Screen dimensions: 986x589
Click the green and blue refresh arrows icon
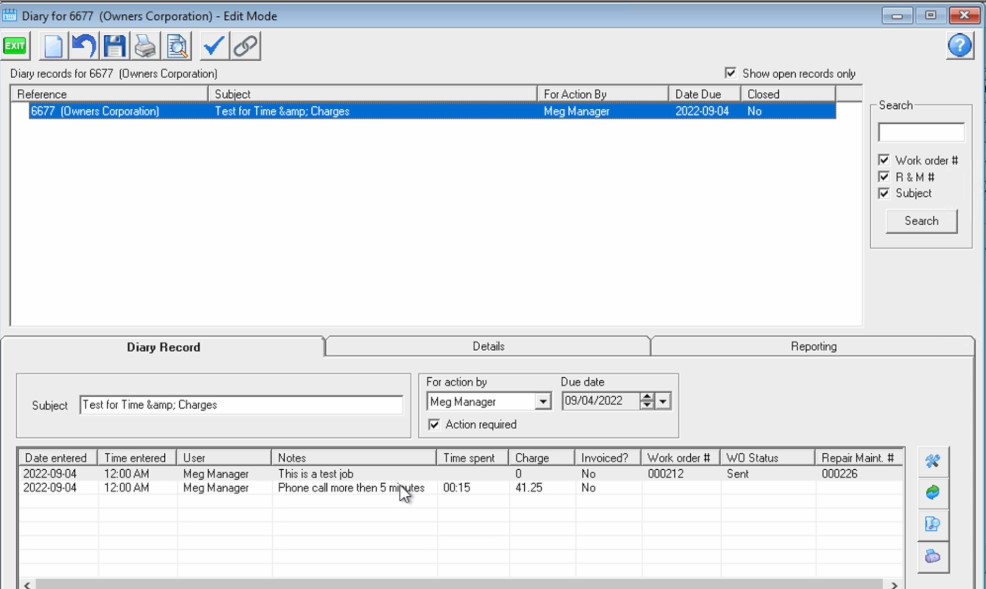click(932, 493)
